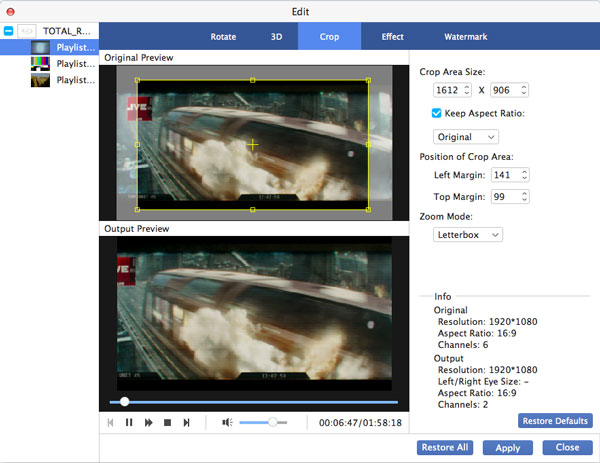Image resolution: width=600 pixels, height=463 pixels.
Task: Click the bottom-right crop handle
Action: (x=368, y=209)
